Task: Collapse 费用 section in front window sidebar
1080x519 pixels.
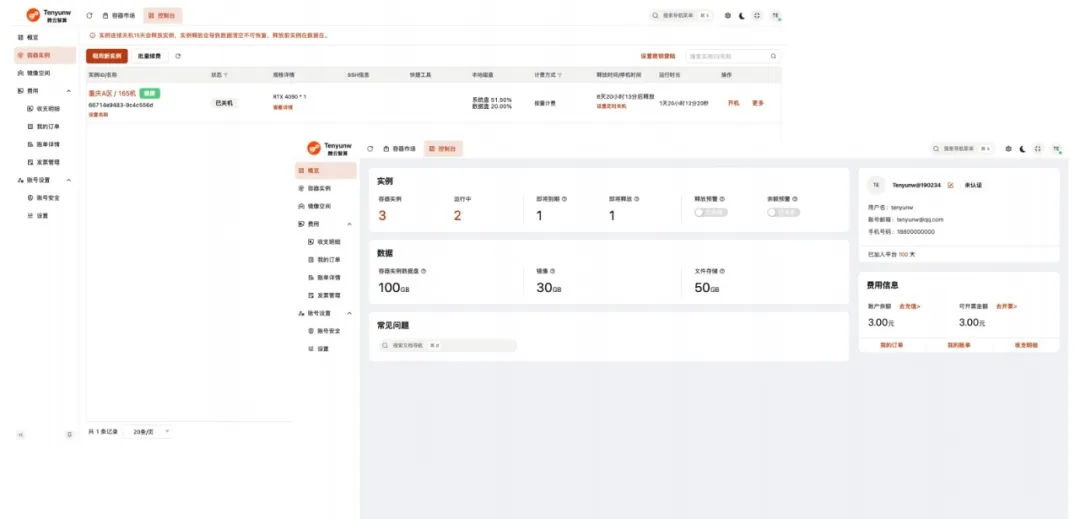Action: coord(349,224)
